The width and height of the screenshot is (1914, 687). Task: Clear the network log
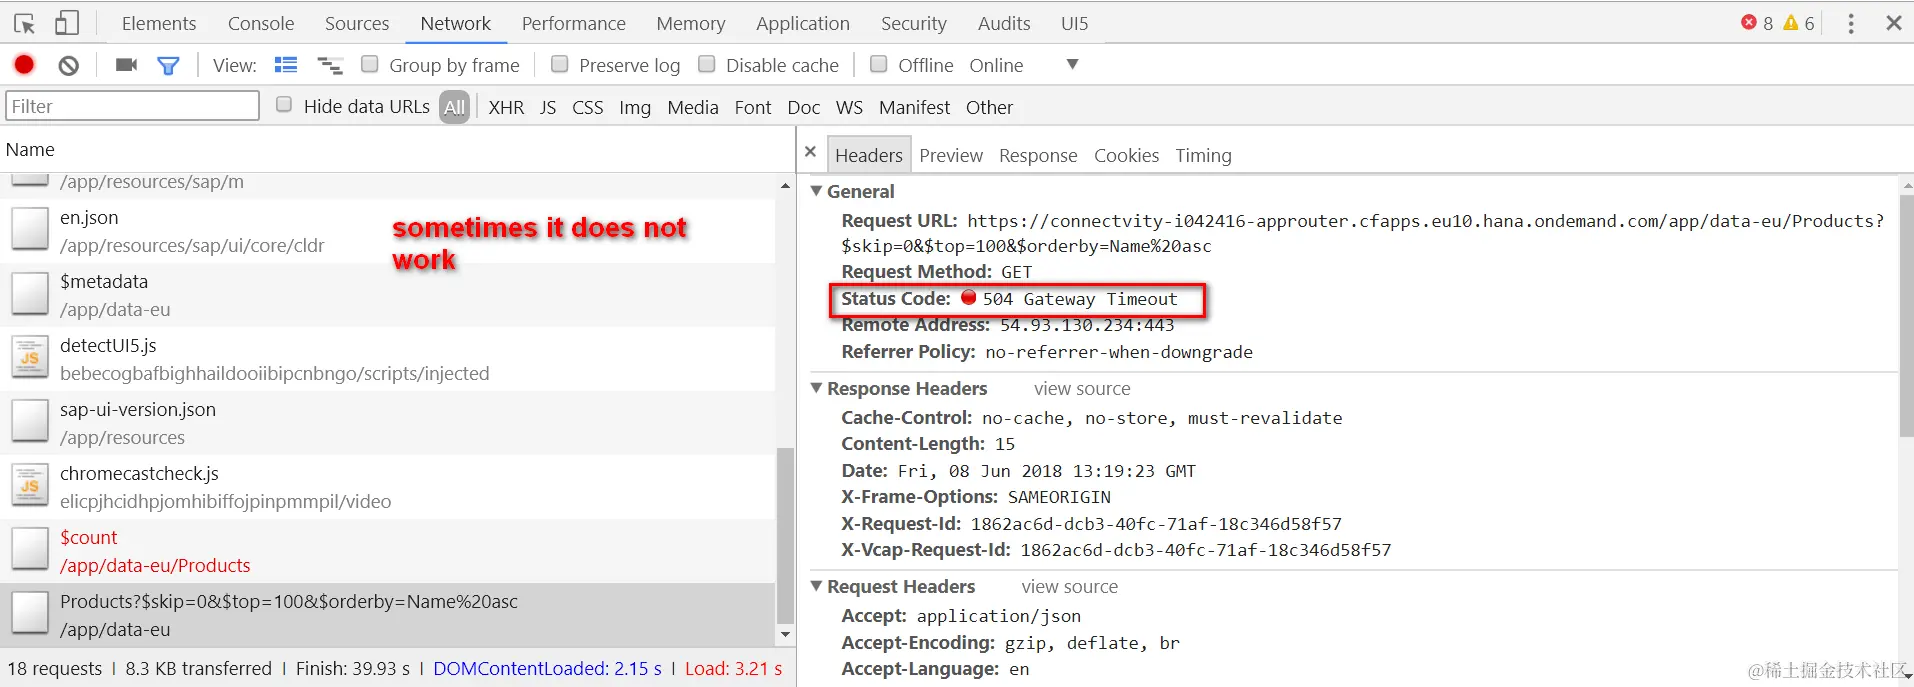[x=68, y=65]
